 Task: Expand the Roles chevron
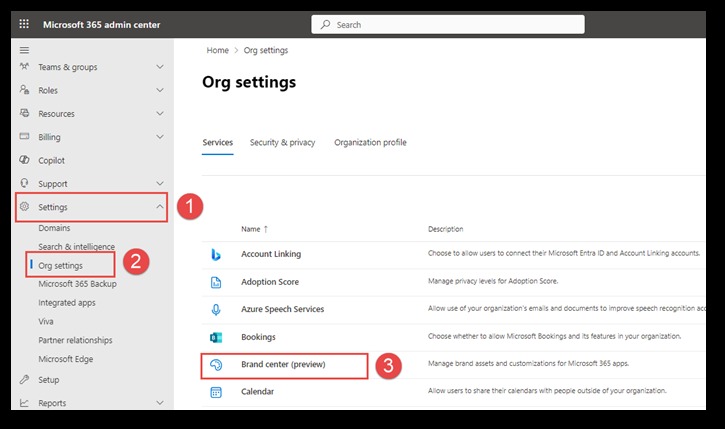(x=160, y=90)
